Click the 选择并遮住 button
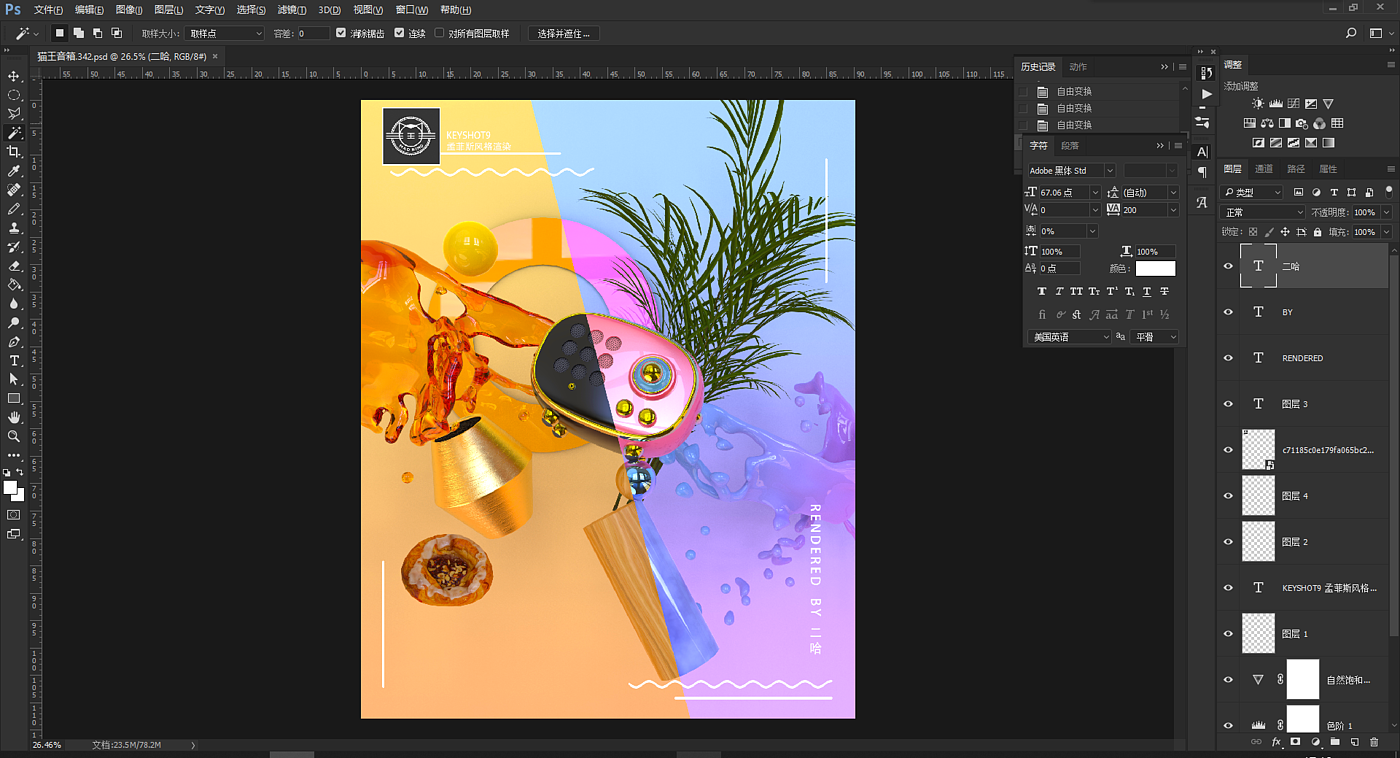The height and width of the screenshot is (758, 1400). click(x=563, y=33)
